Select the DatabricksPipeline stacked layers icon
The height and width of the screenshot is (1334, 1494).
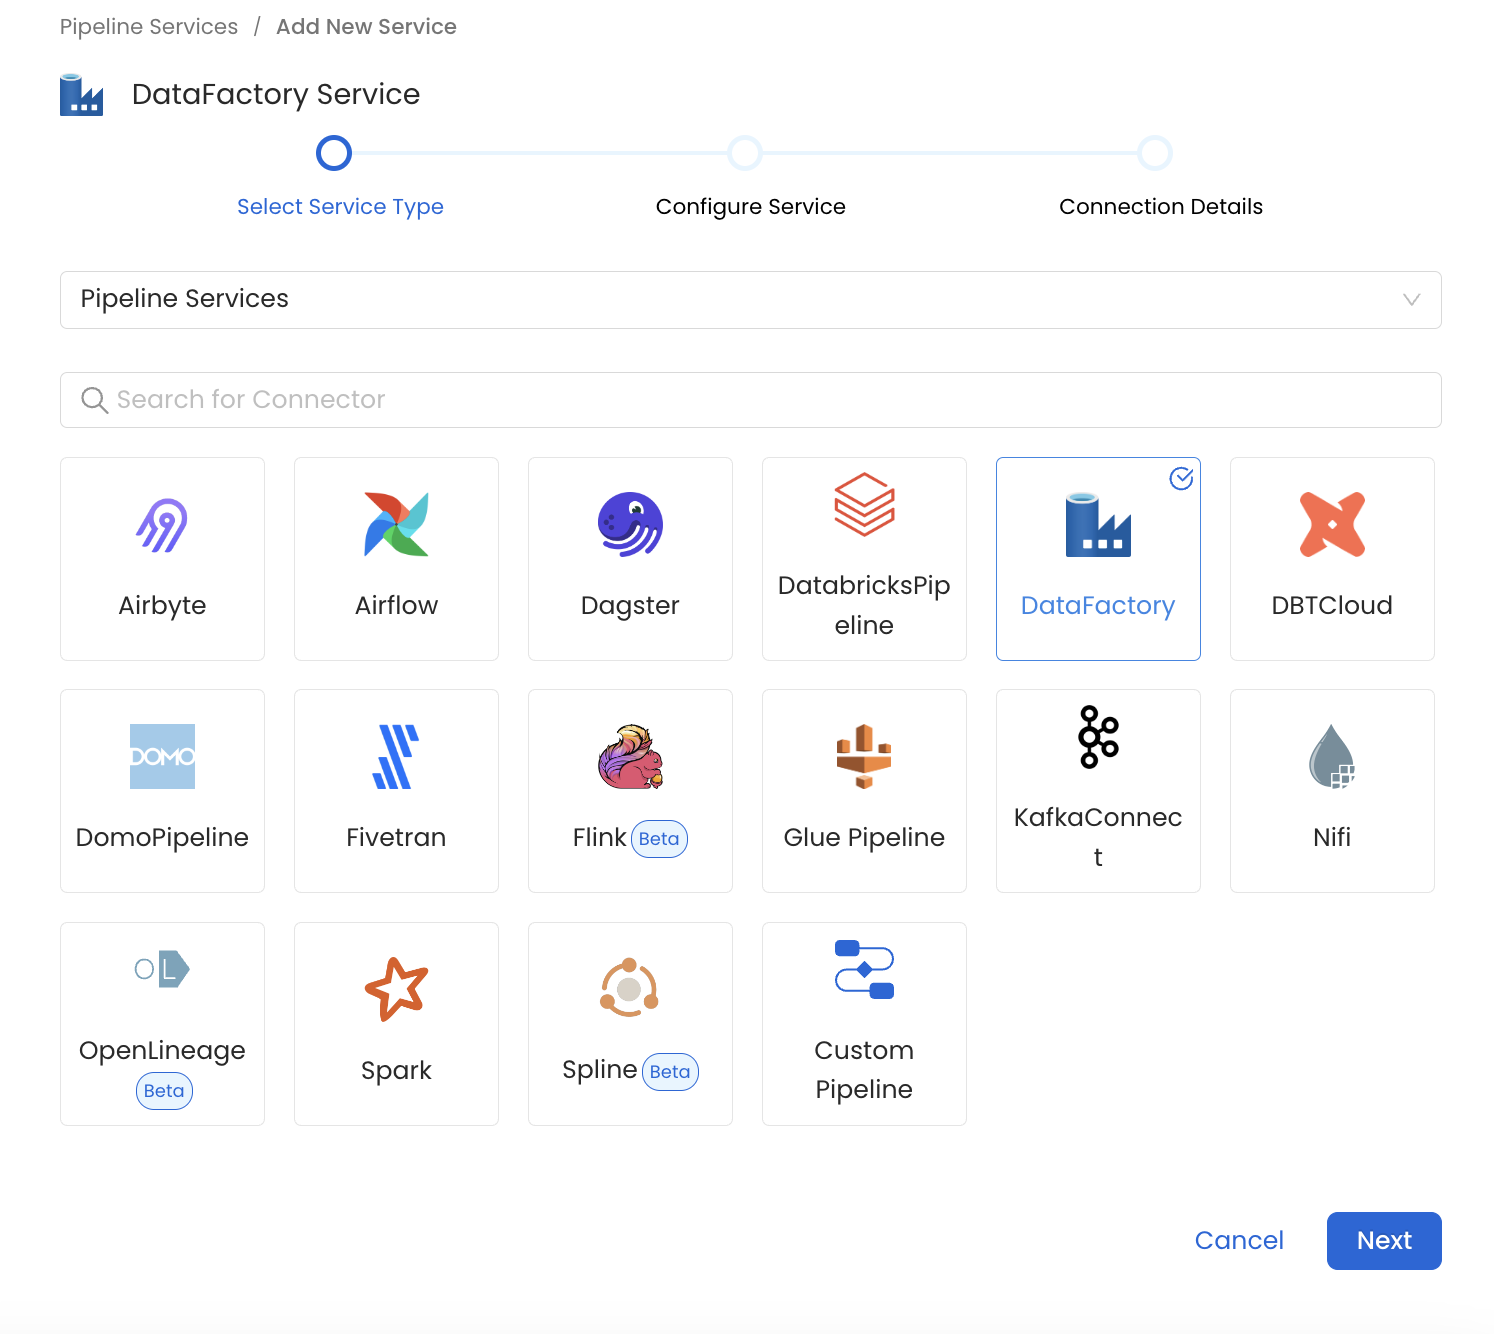tap(864, 505)
